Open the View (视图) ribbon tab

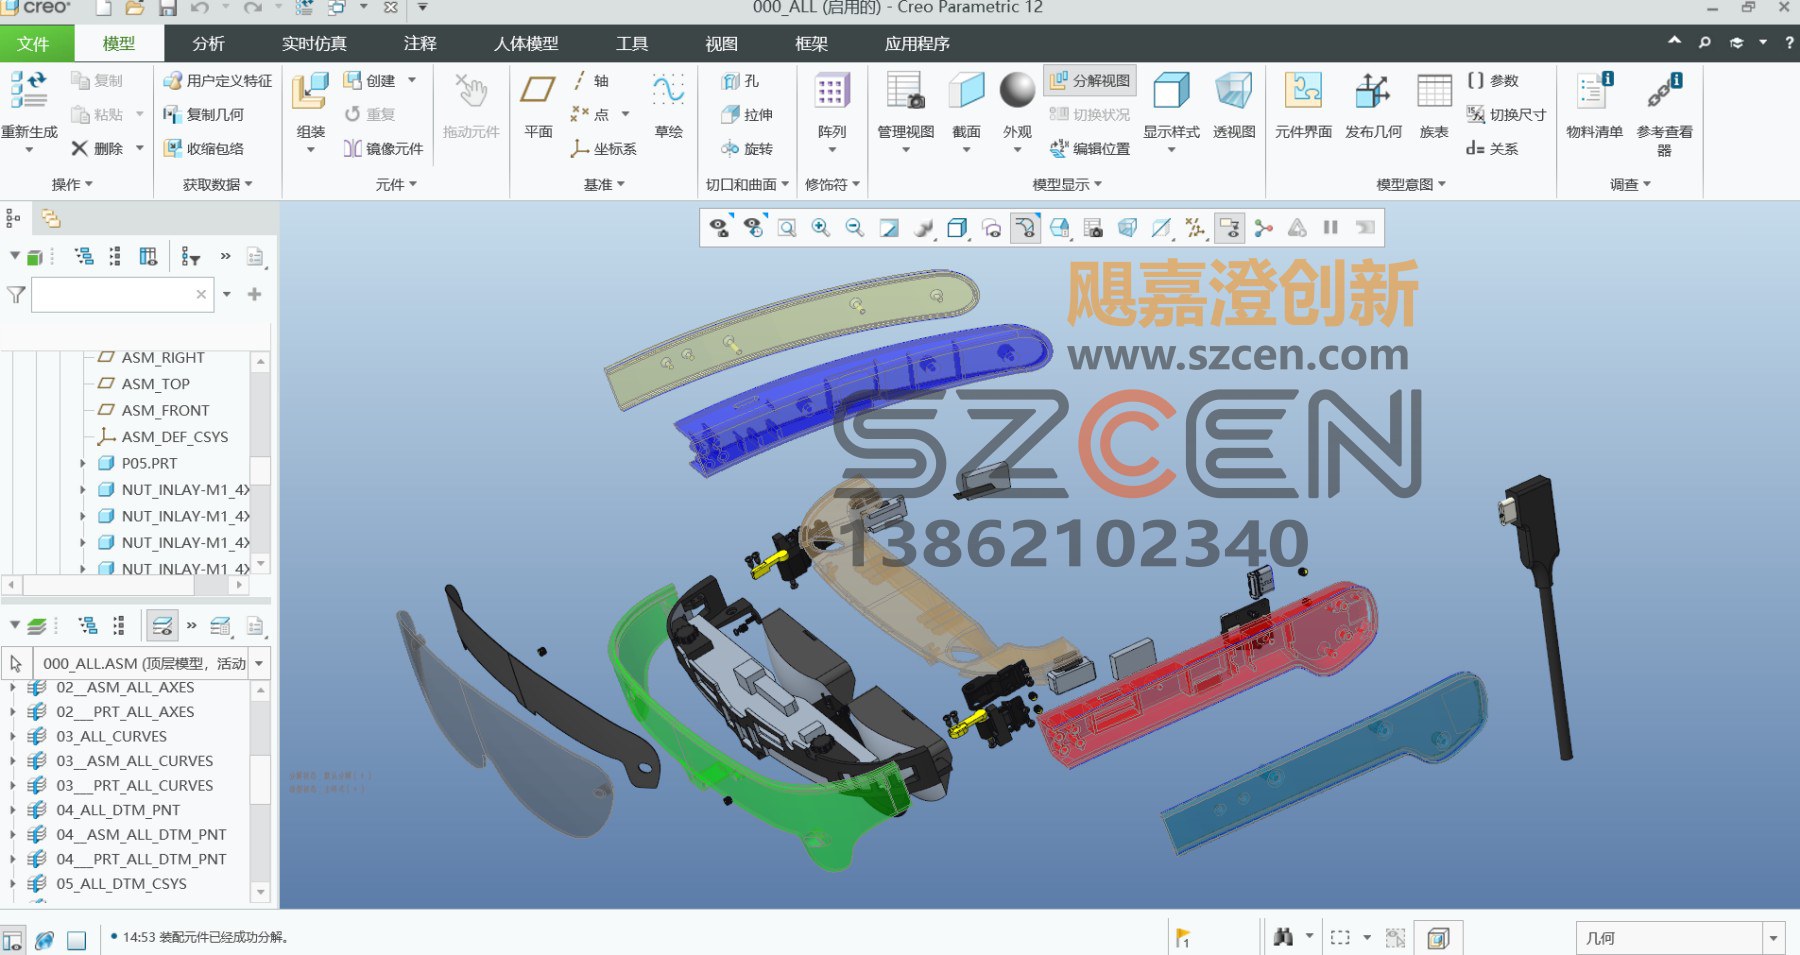[x=721, y=44]
